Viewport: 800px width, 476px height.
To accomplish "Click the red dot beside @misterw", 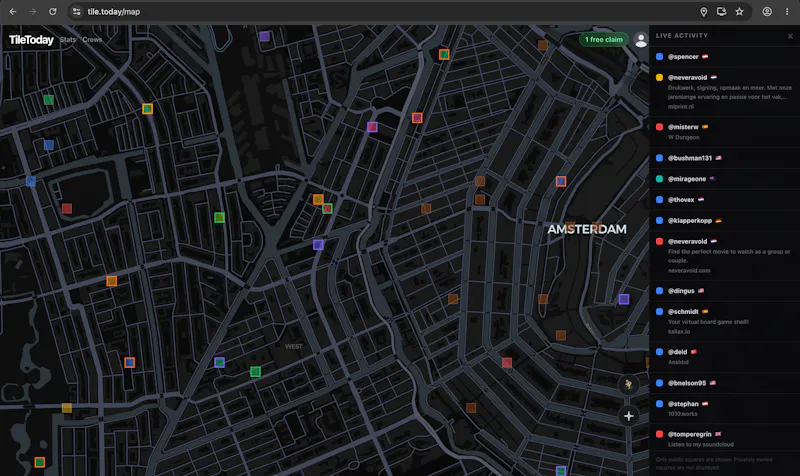I will (659, 127).
